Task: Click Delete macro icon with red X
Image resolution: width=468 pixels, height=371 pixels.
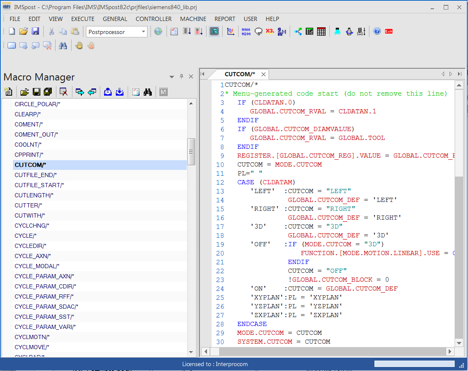Action: [63, 92]
